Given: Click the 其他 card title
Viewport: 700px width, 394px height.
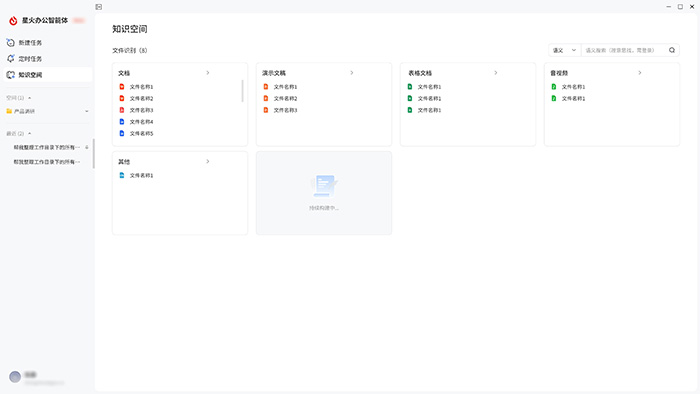Looking at the screenshot, I should click(124, 162).
